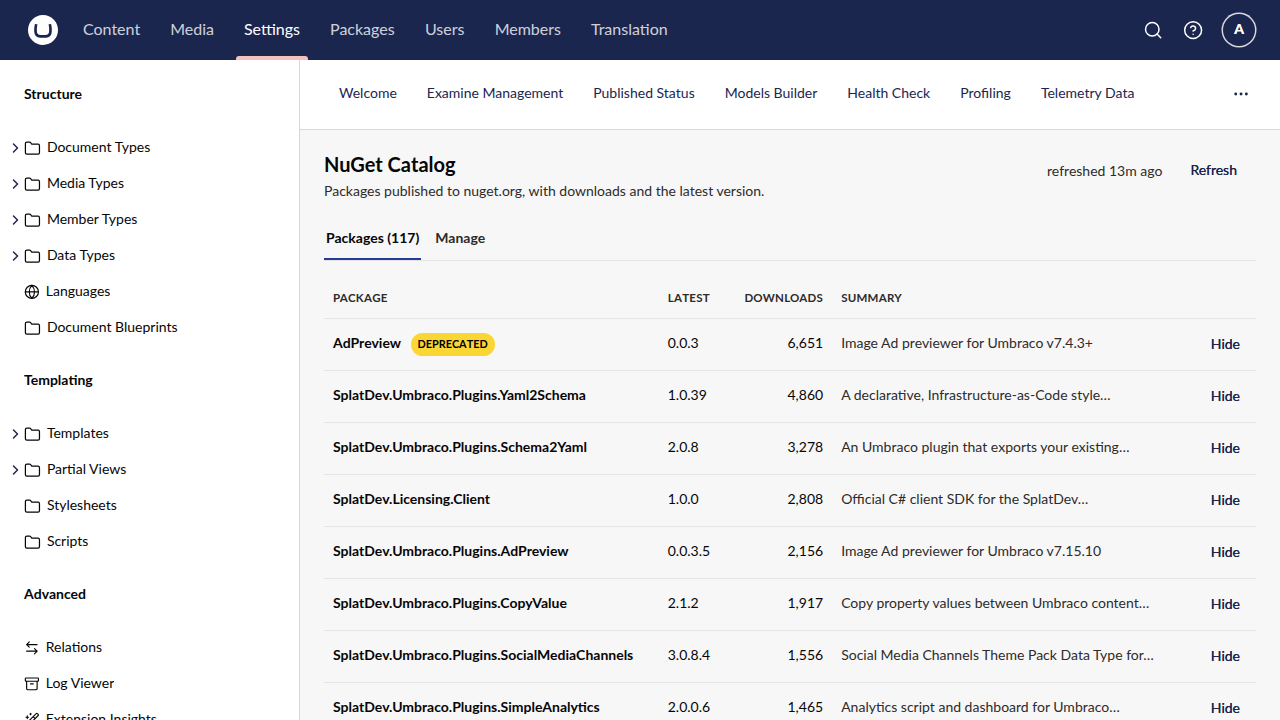
Task: Click the Log Viewer box icon
Action: (x=32, y=684)
